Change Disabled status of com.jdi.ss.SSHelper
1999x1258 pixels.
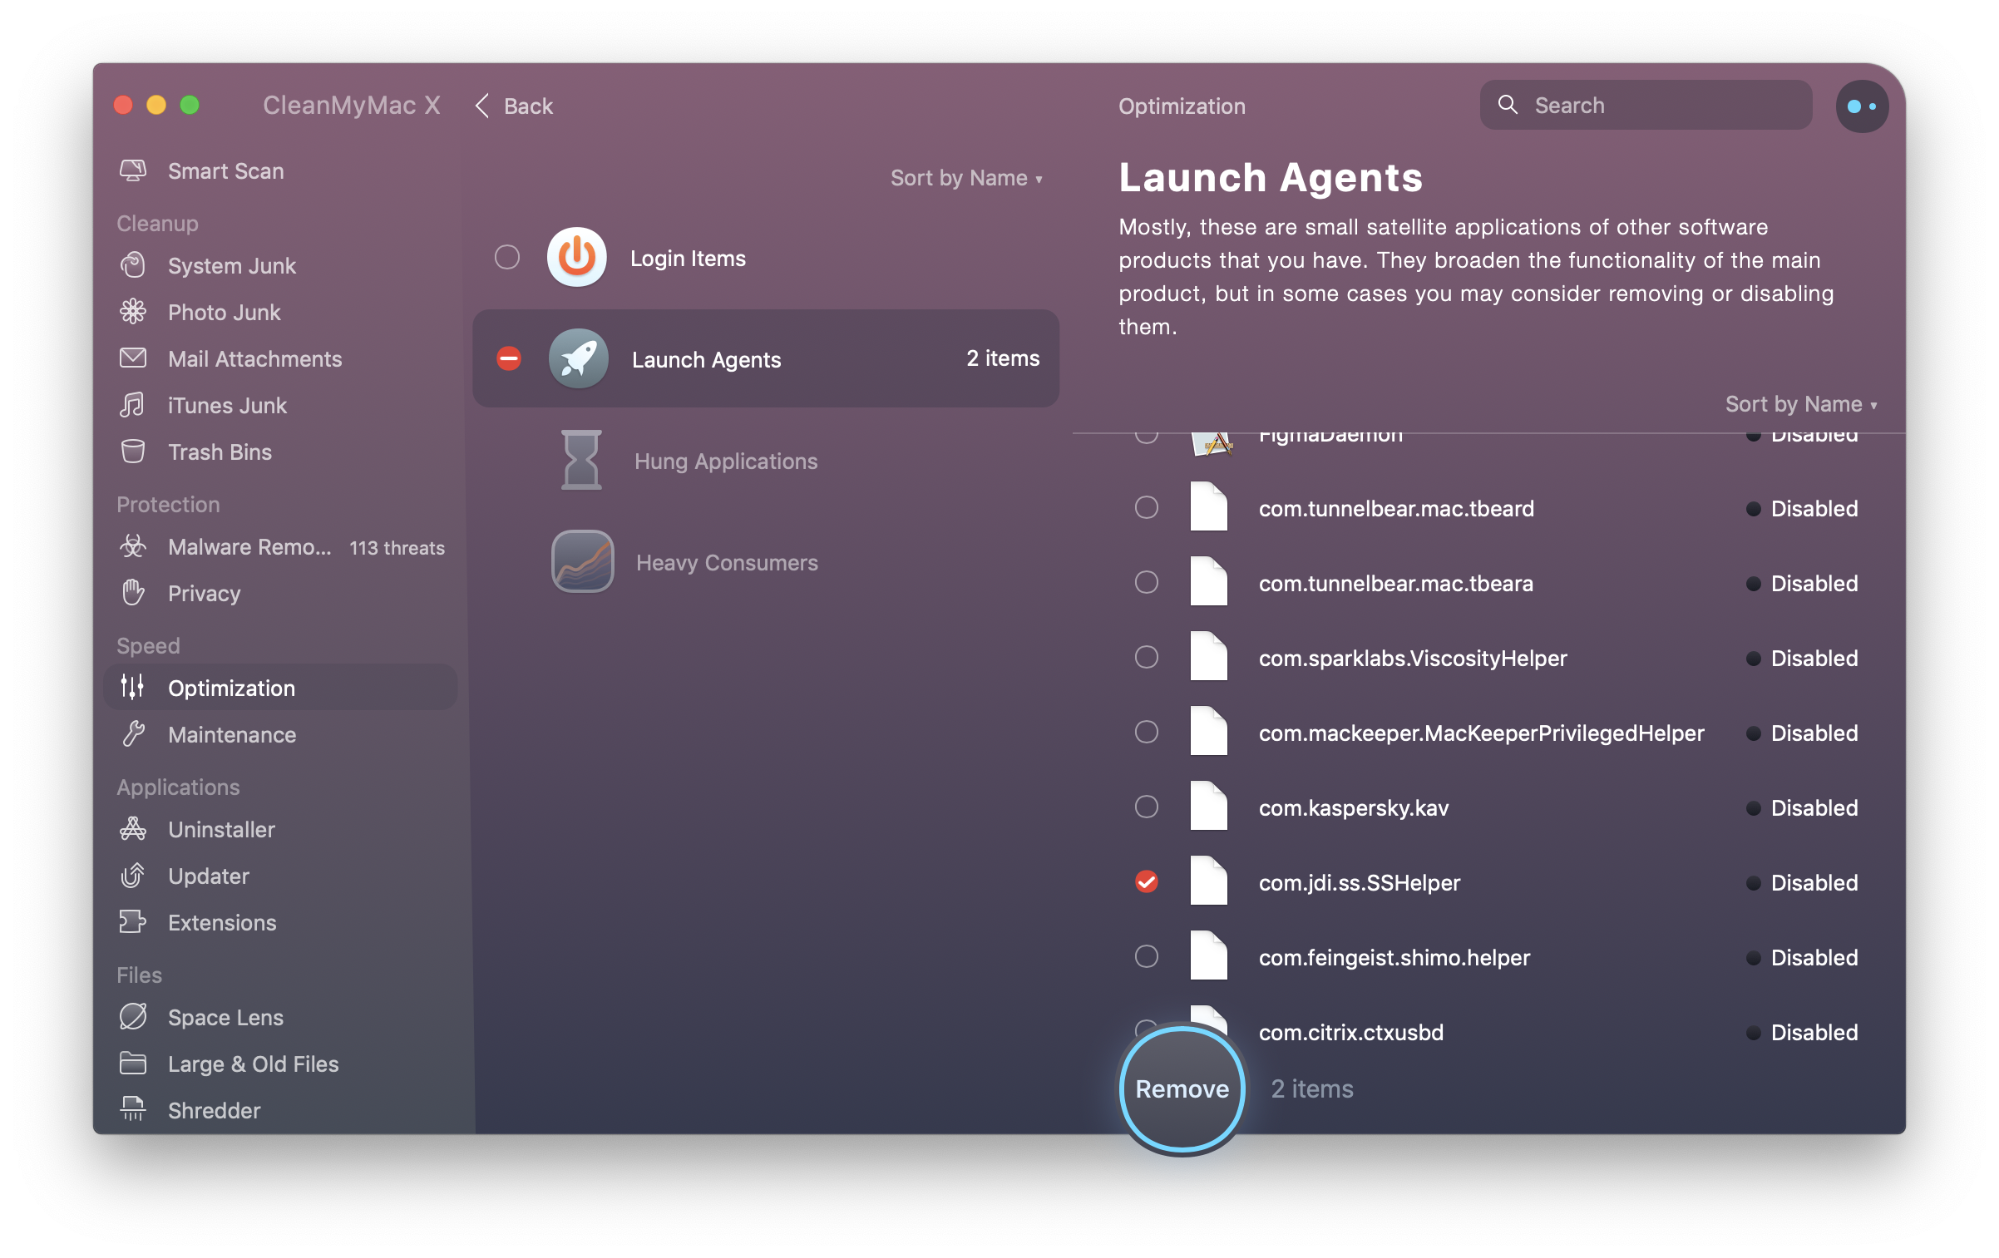1802,882
